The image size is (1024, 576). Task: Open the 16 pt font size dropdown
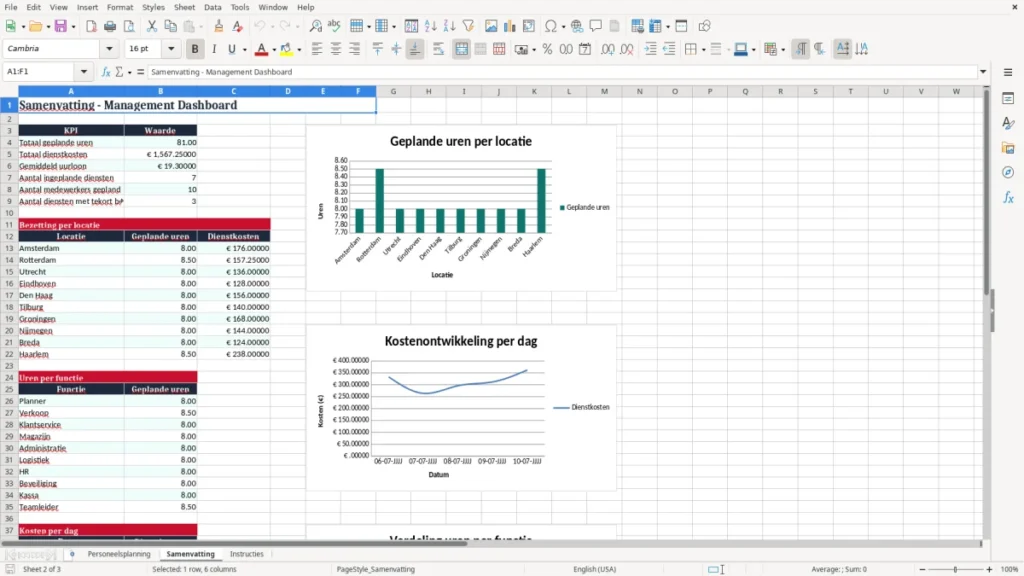point(171,49)
